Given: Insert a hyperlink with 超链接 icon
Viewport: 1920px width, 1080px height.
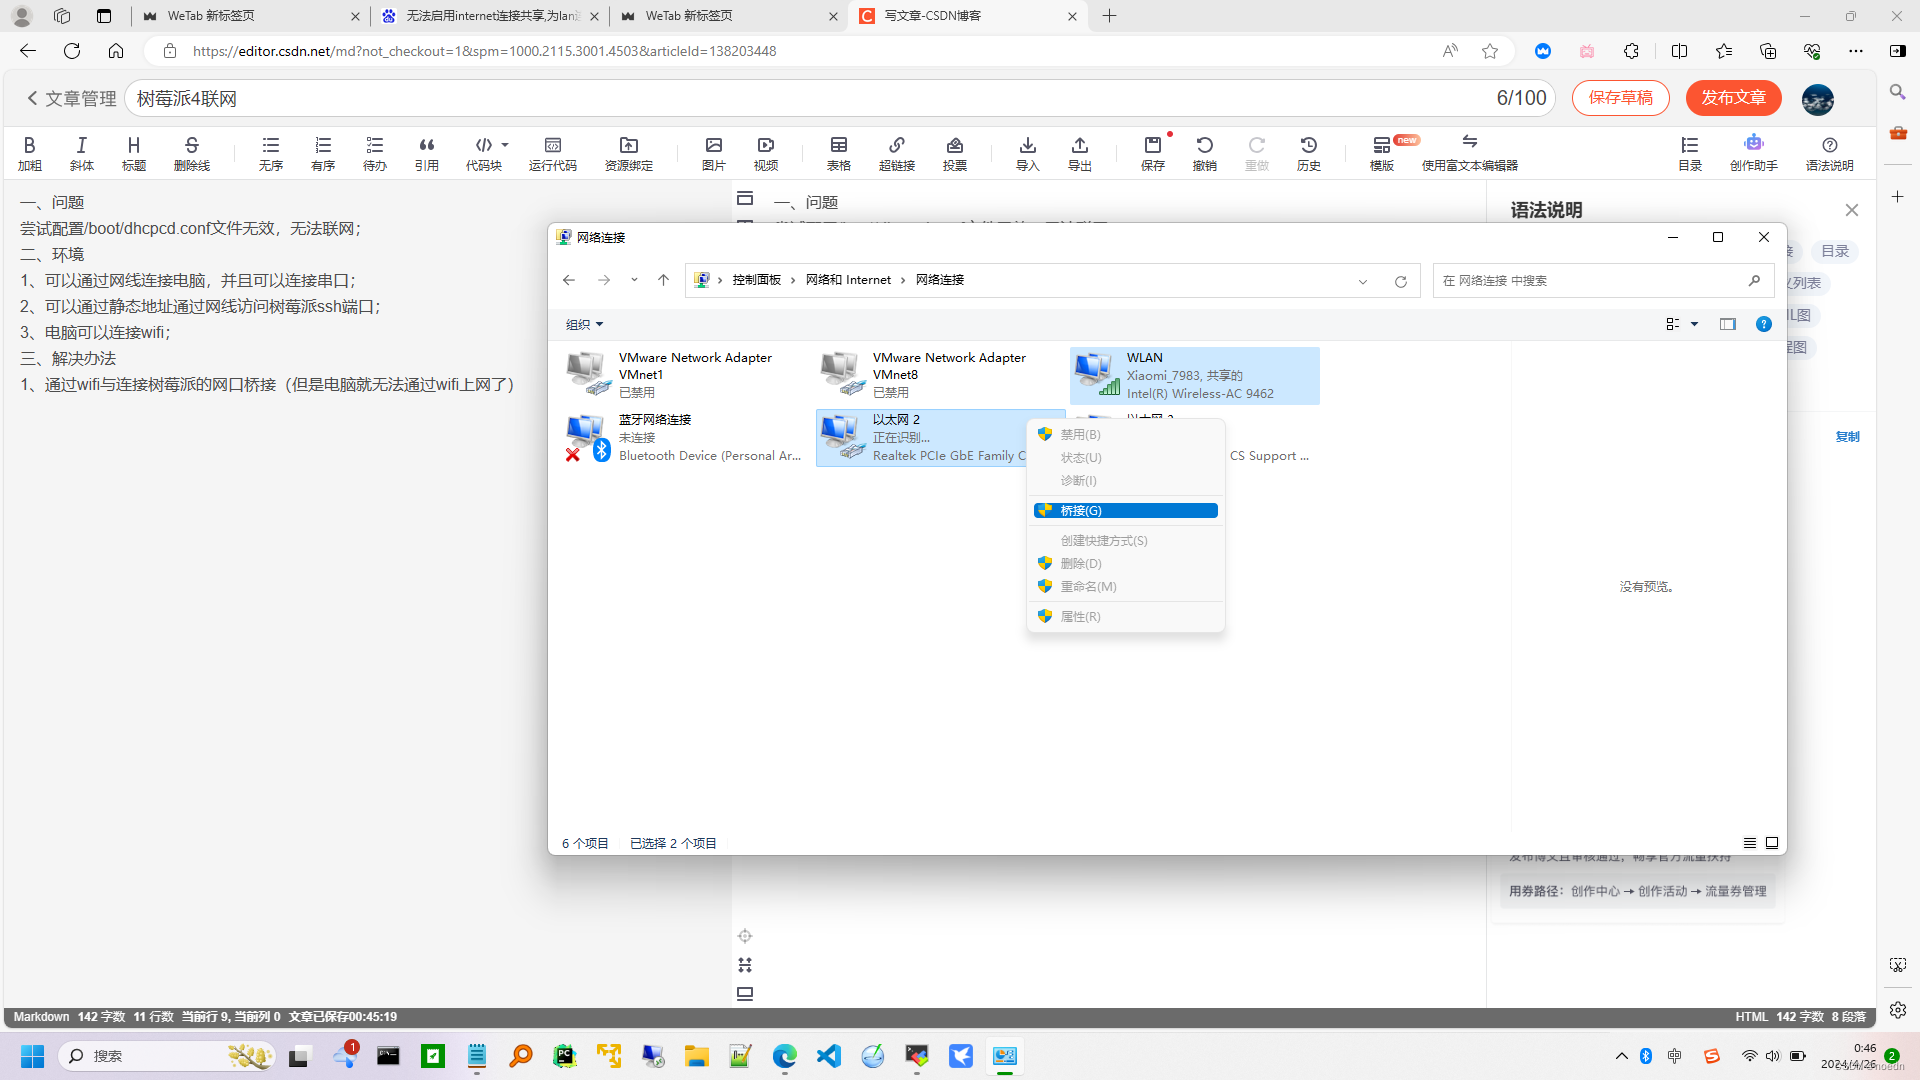Looking at the screenshot, I should point(897,153).
